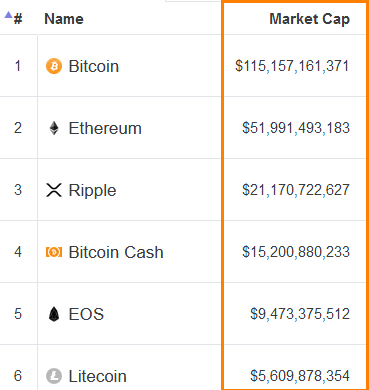The height and width of the screenshot is (390, 369).
Task: Select Ethereum market cap $51,991,493,183
Action: (x=296, y=128)
